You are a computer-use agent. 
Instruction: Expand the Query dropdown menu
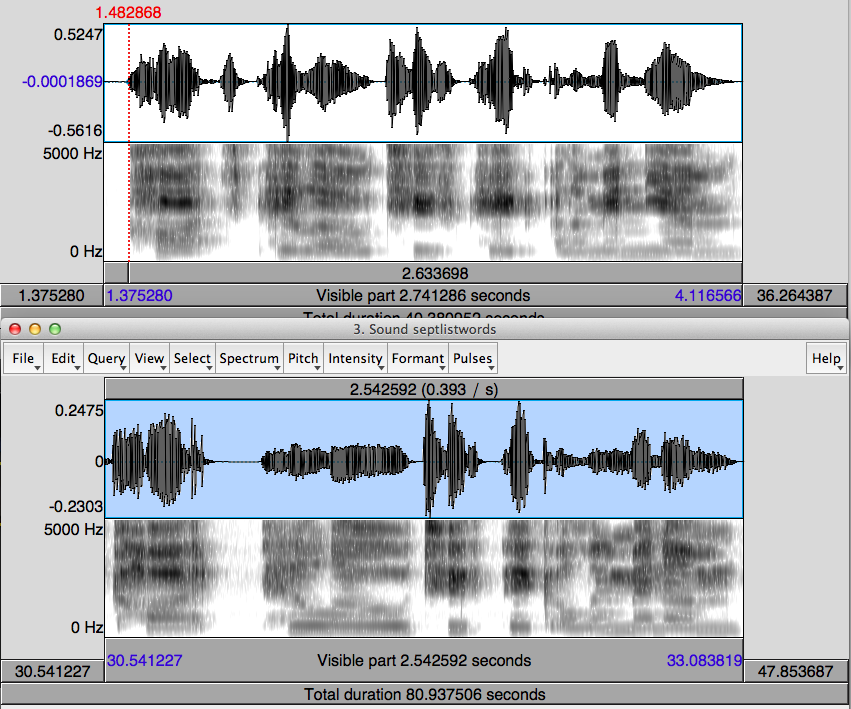pyautogui.click(x=107, y=358)
